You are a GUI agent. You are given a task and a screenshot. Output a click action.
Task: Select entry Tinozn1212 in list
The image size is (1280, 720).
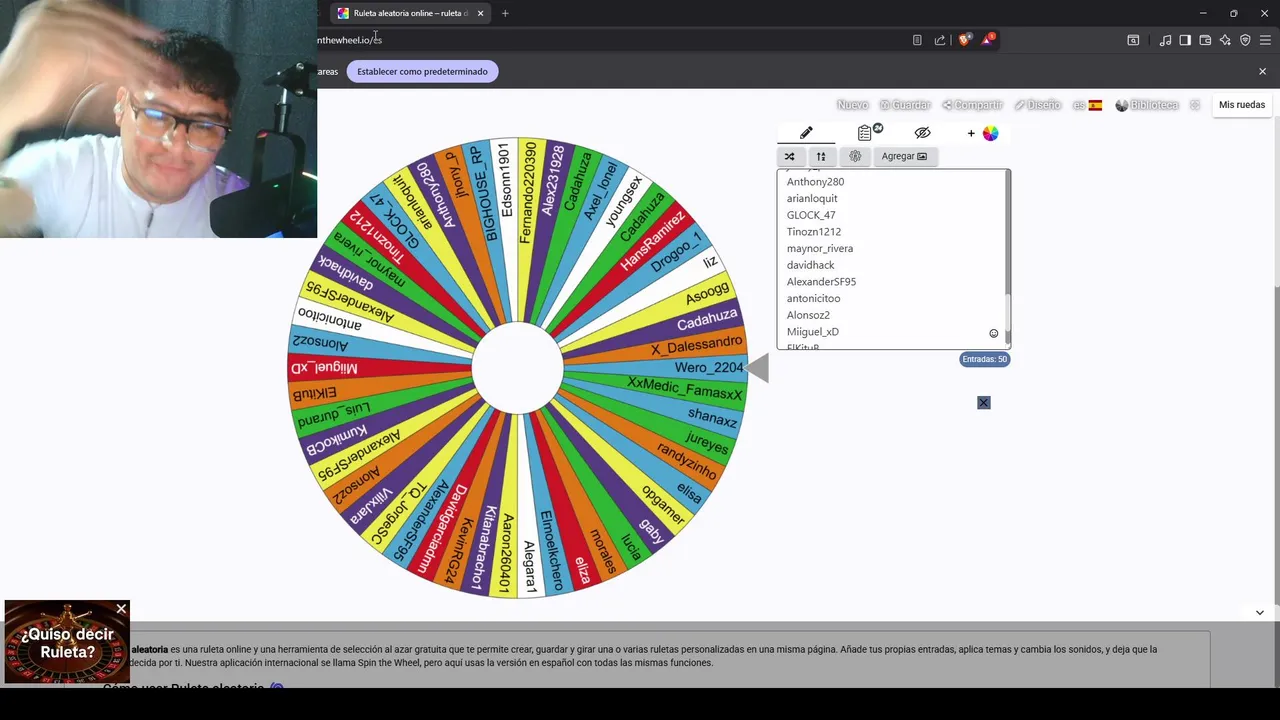click(x=814, y=232)
